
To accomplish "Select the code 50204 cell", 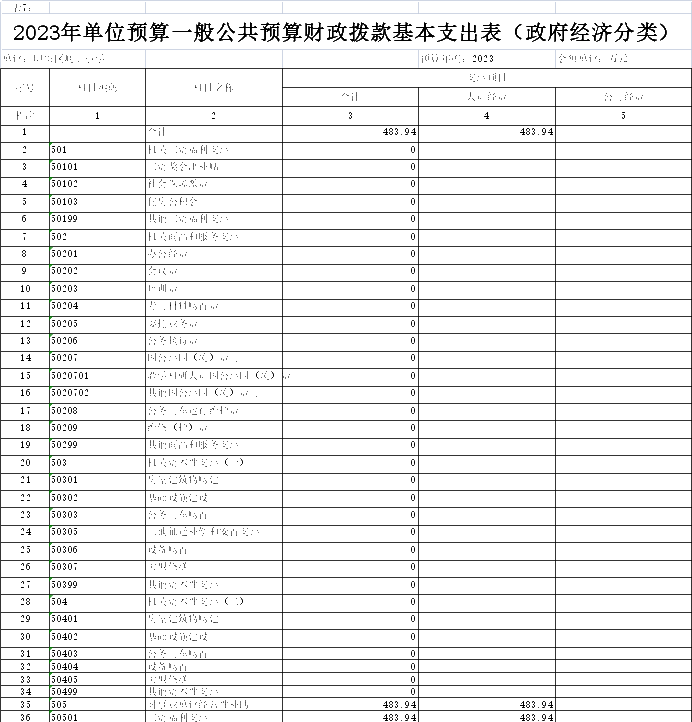I will (97, 306).
